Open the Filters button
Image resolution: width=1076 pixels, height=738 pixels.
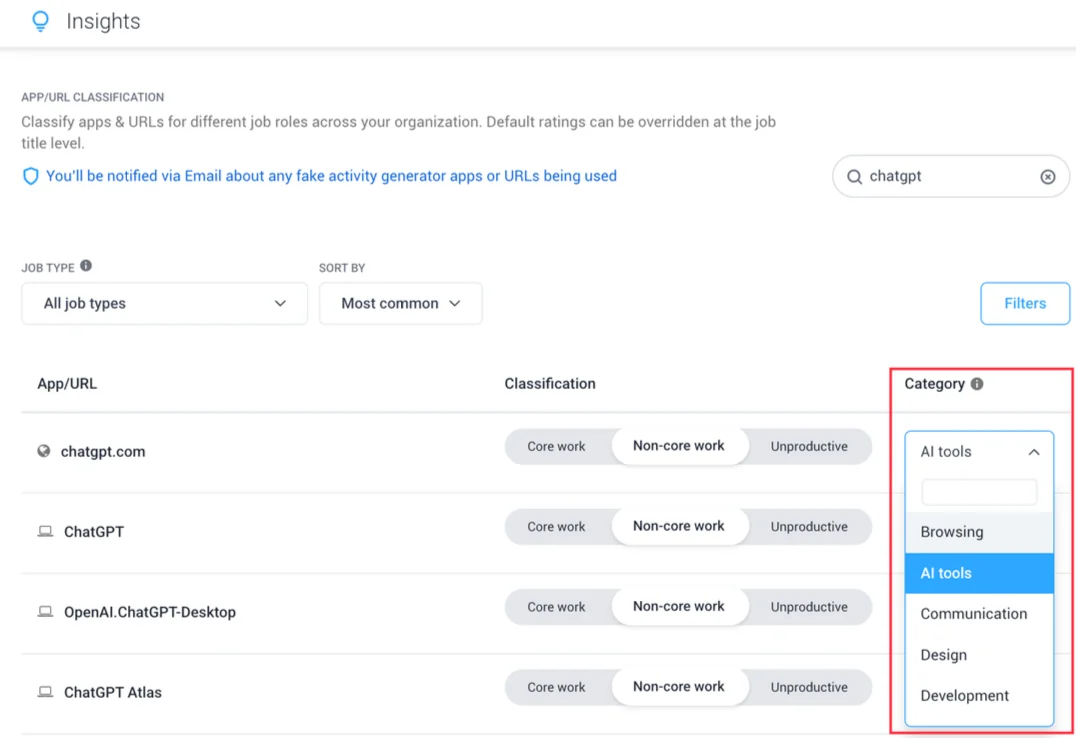pos(1024,304)
